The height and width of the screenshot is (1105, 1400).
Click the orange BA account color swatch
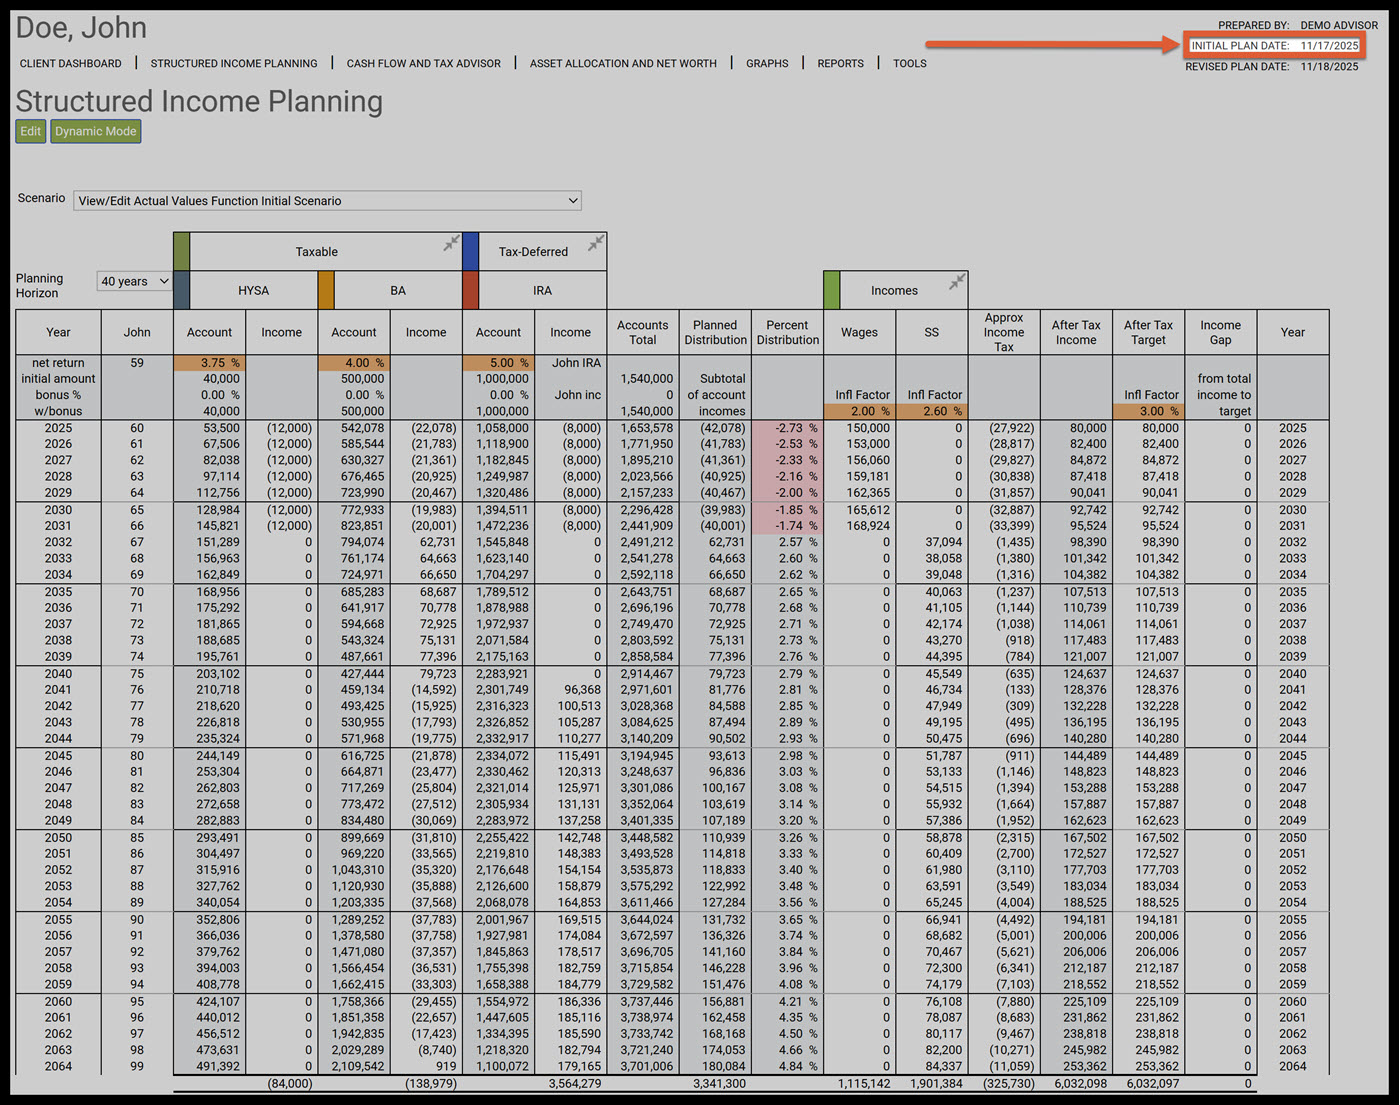[x=326, y=290]
